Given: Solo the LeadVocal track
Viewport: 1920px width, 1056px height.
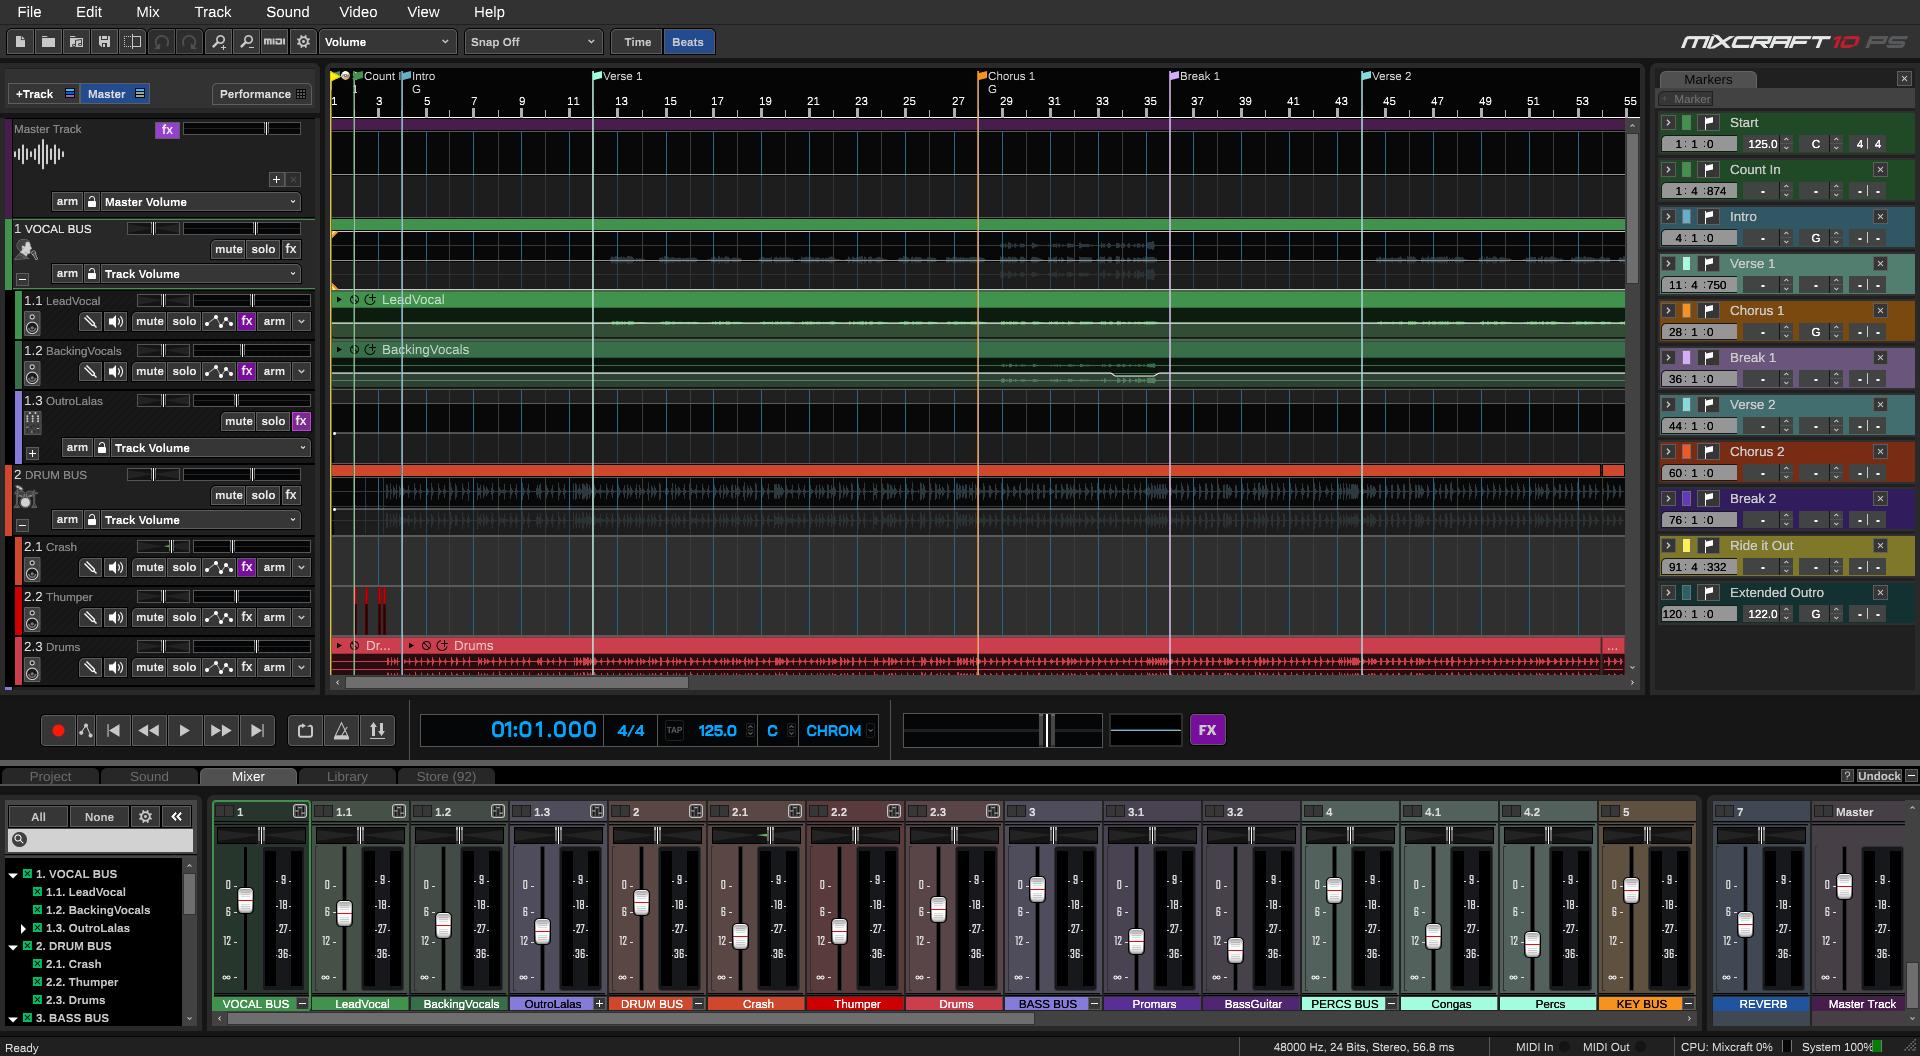Looking at the screenshot, I should (184, 322).
